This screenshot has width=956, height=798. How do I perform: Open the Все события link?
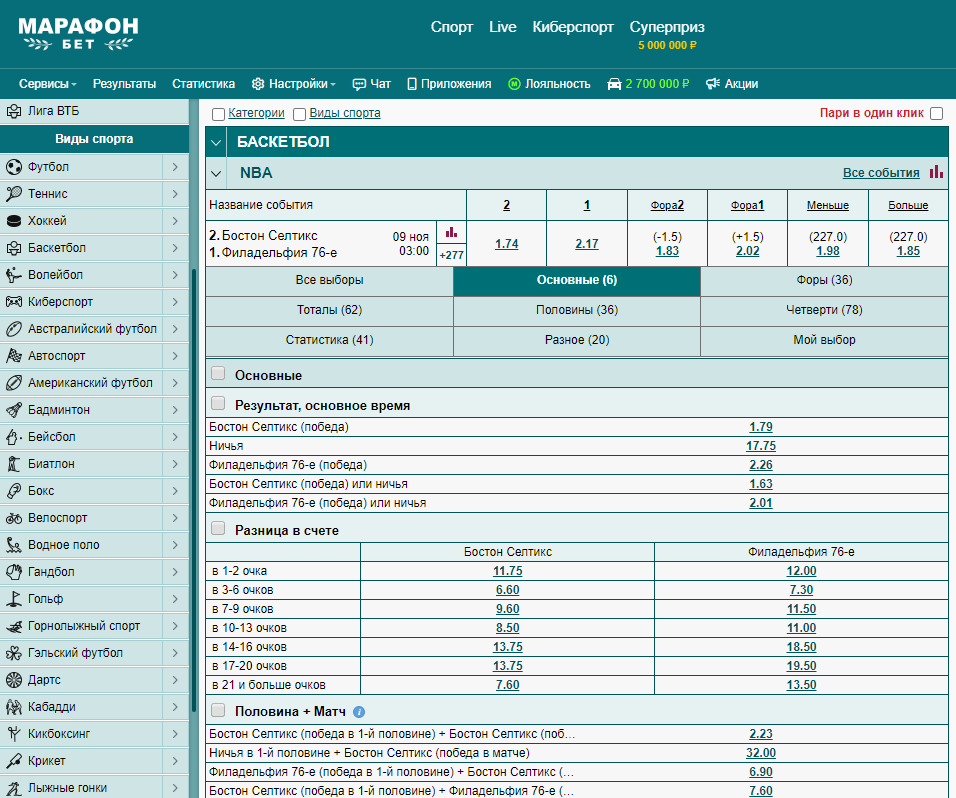pyautogui.click(x=881, y=173)
